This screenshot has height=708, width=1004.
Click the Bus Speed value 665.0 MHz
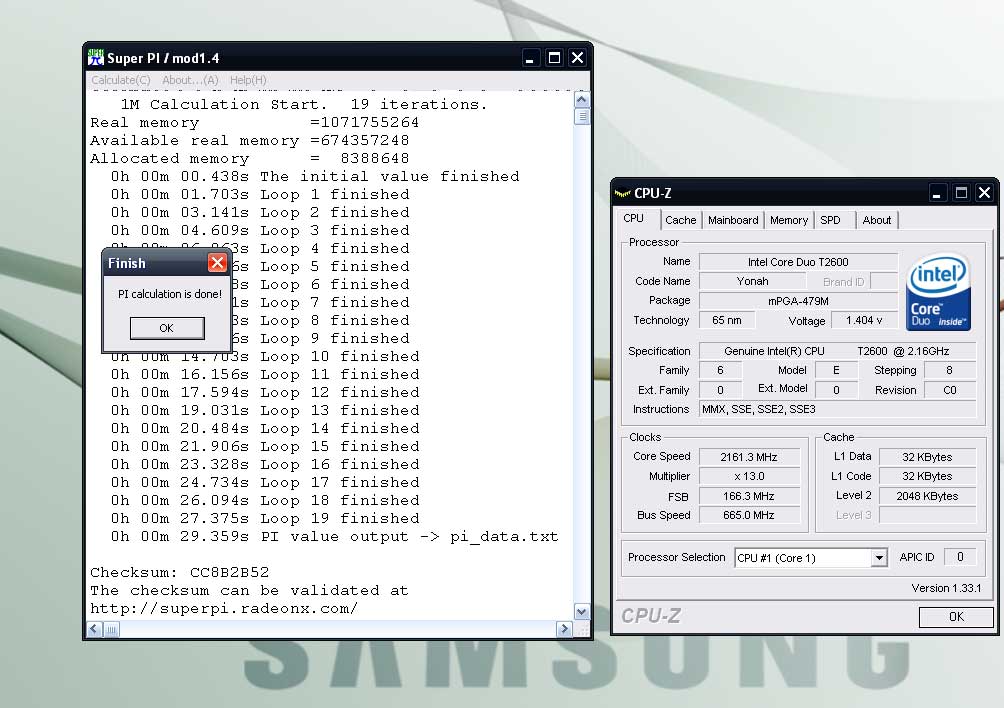(749, 515)
